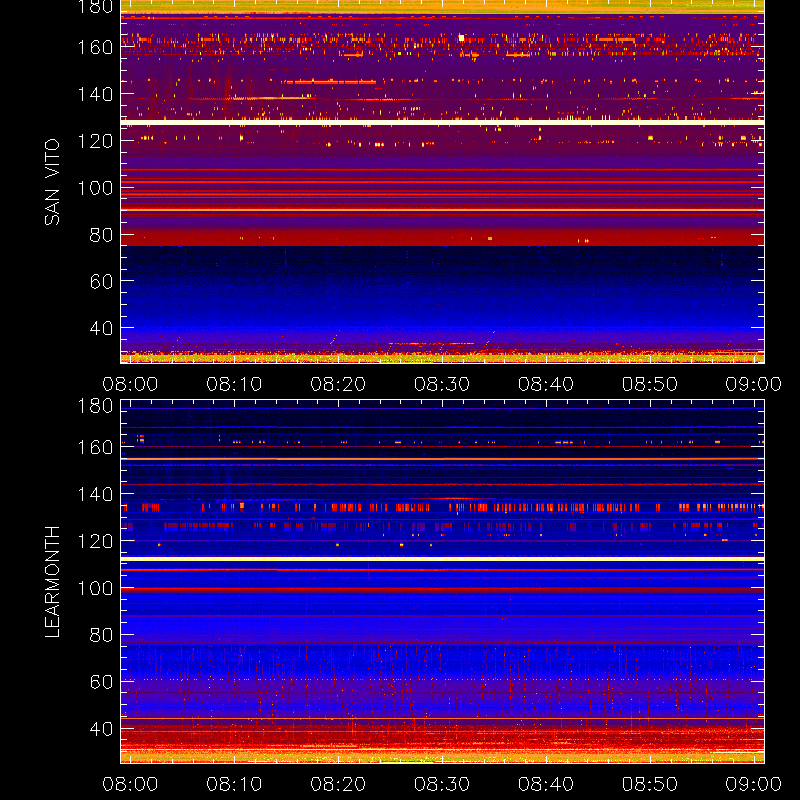Image resolution: width=800 pixels, height=800 pixels.
Task: Click the 09:00 time label under the San Vito plot
Action: (x=754, y=384)
